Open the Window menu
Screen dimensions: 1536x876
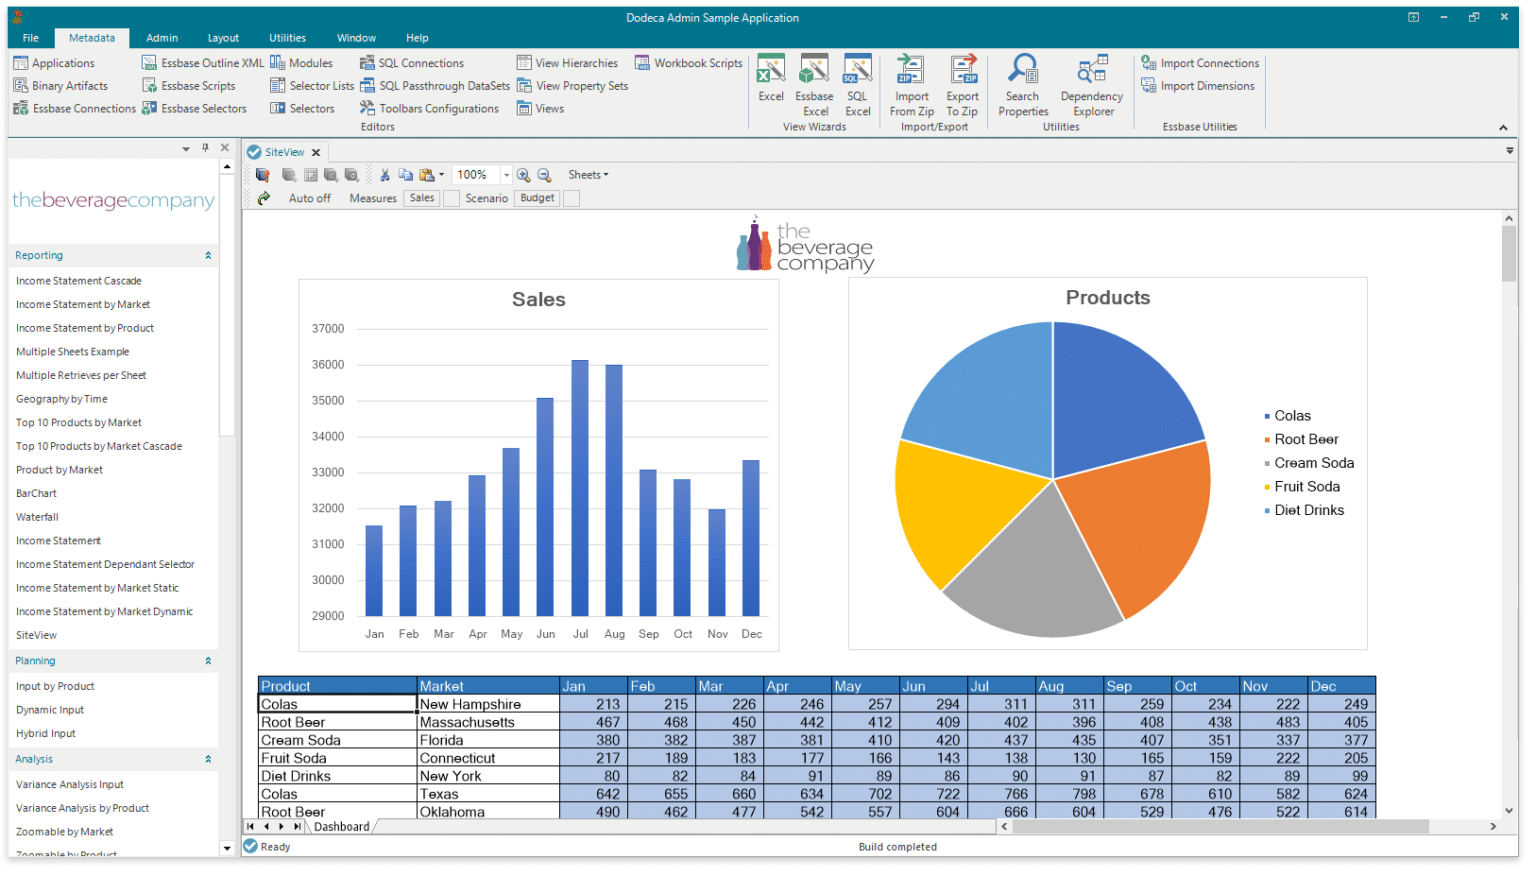[x=356, y=37]
